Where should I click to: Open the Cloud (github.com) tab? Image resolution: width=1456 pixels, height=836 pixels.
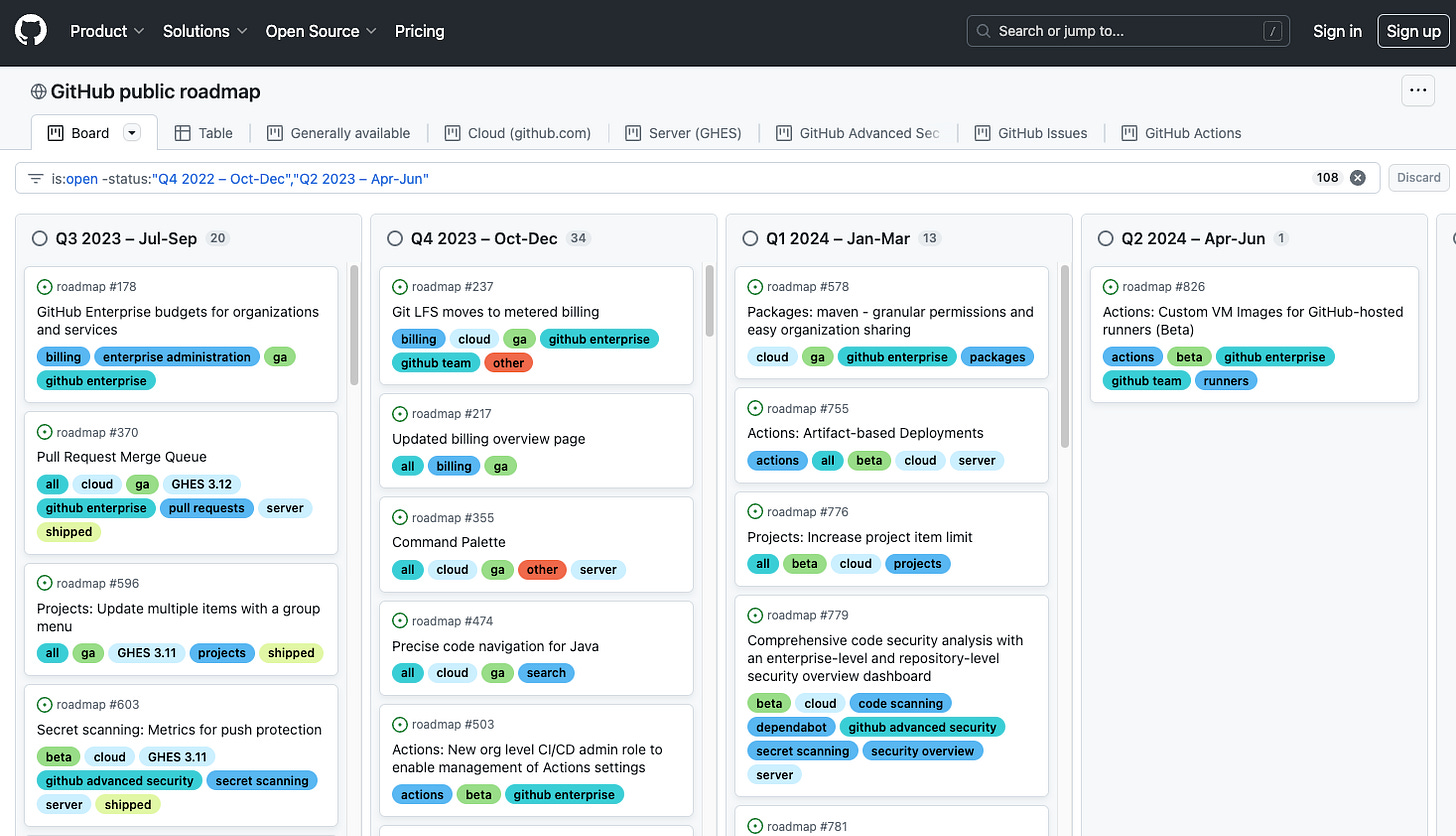(518, 133)
